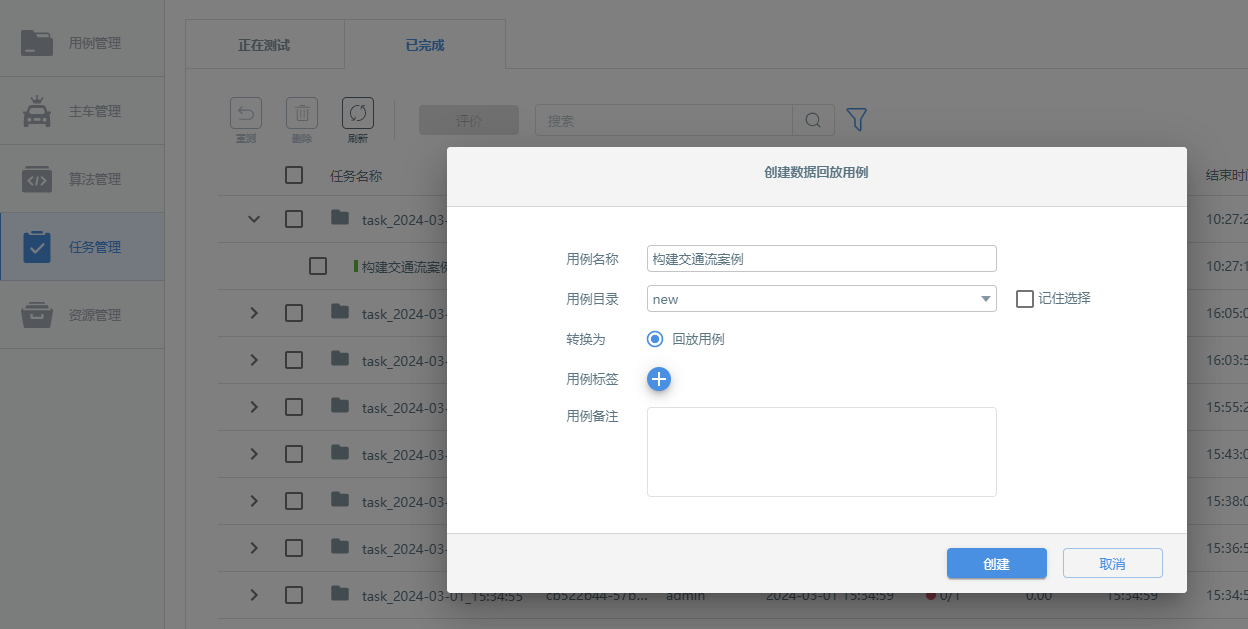Click folder icon of task ending 15:38

pyautogui.click(x=340, y=500)
